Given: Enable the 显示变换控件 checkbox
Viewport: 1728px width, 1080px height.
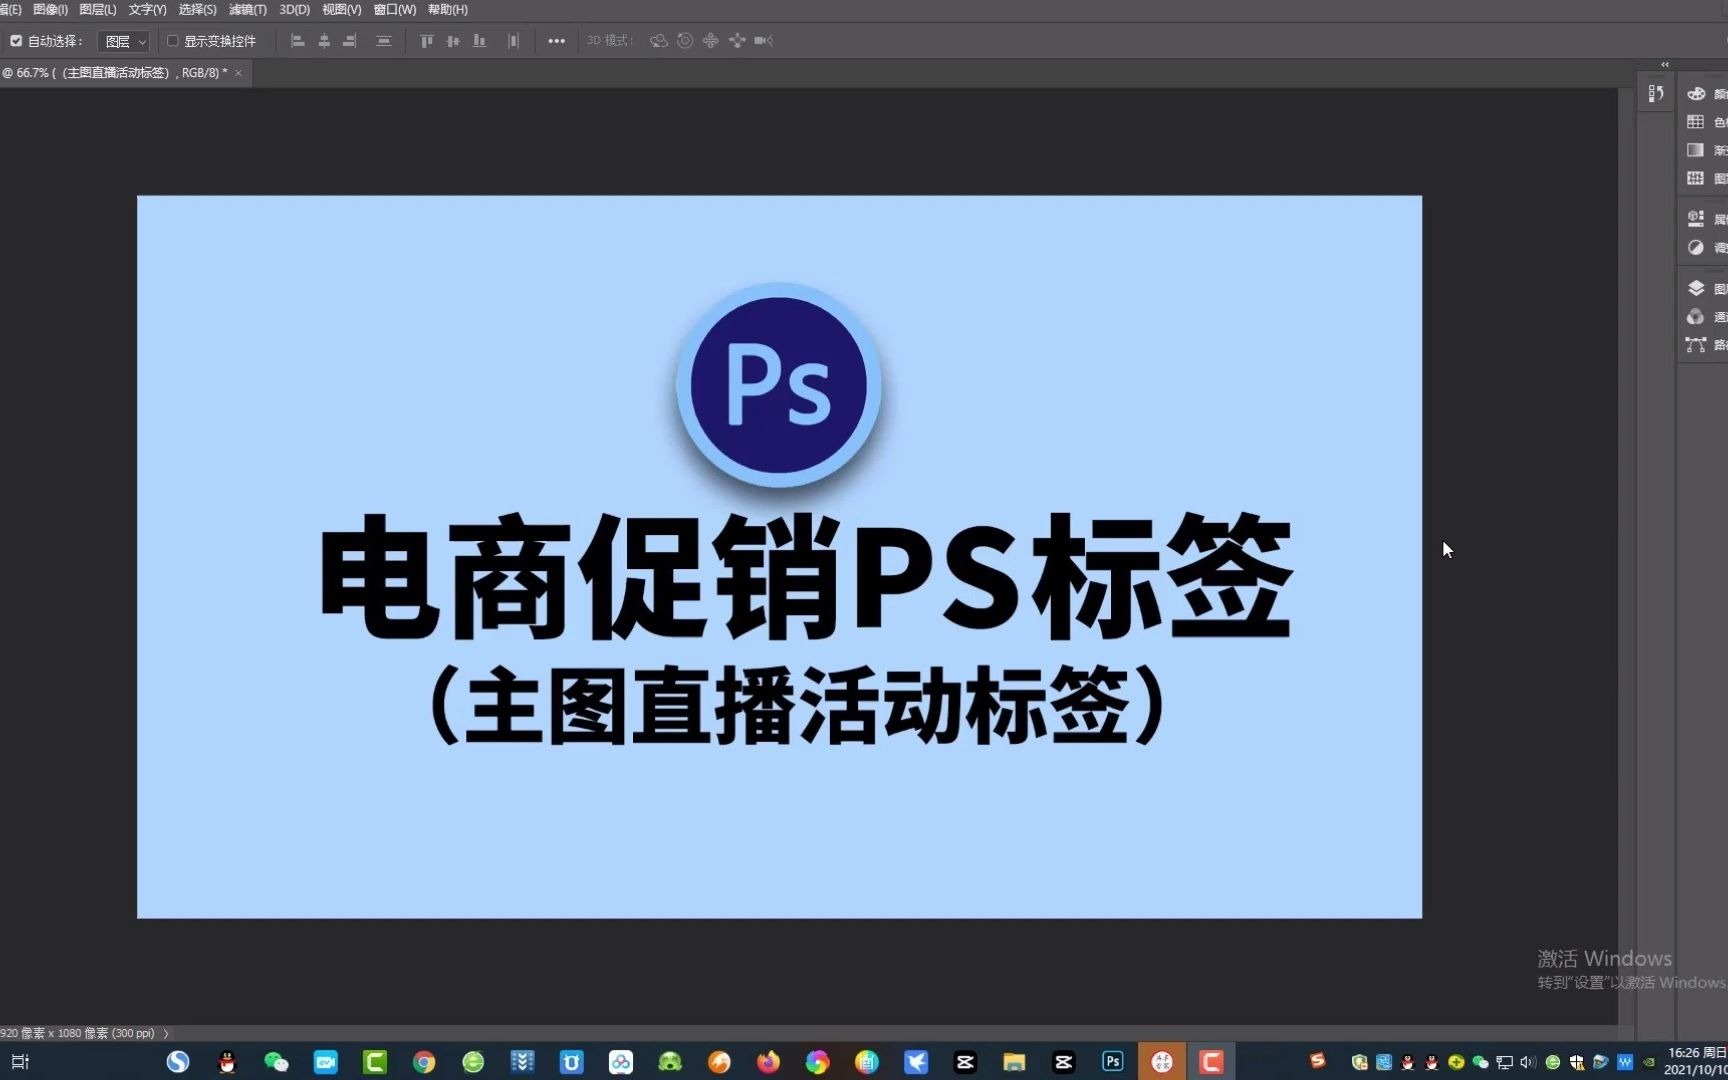Looking at the screenshot, I should click(x=172, y=41).
